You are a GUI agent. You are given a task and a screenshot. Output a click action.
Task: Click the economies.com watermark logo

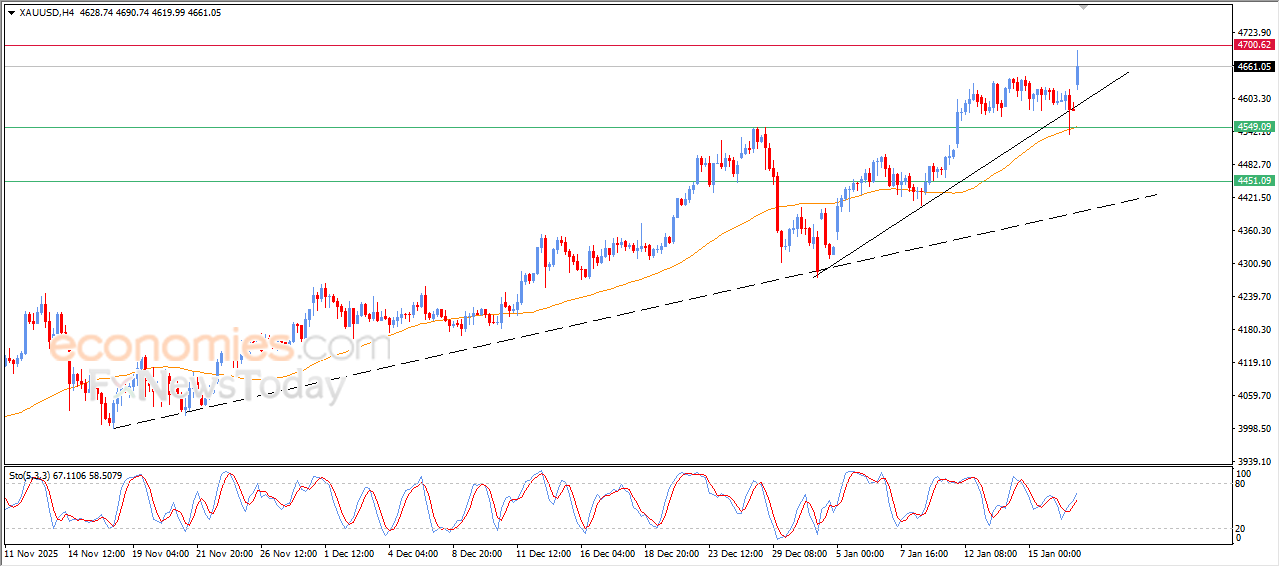point(220,347)
